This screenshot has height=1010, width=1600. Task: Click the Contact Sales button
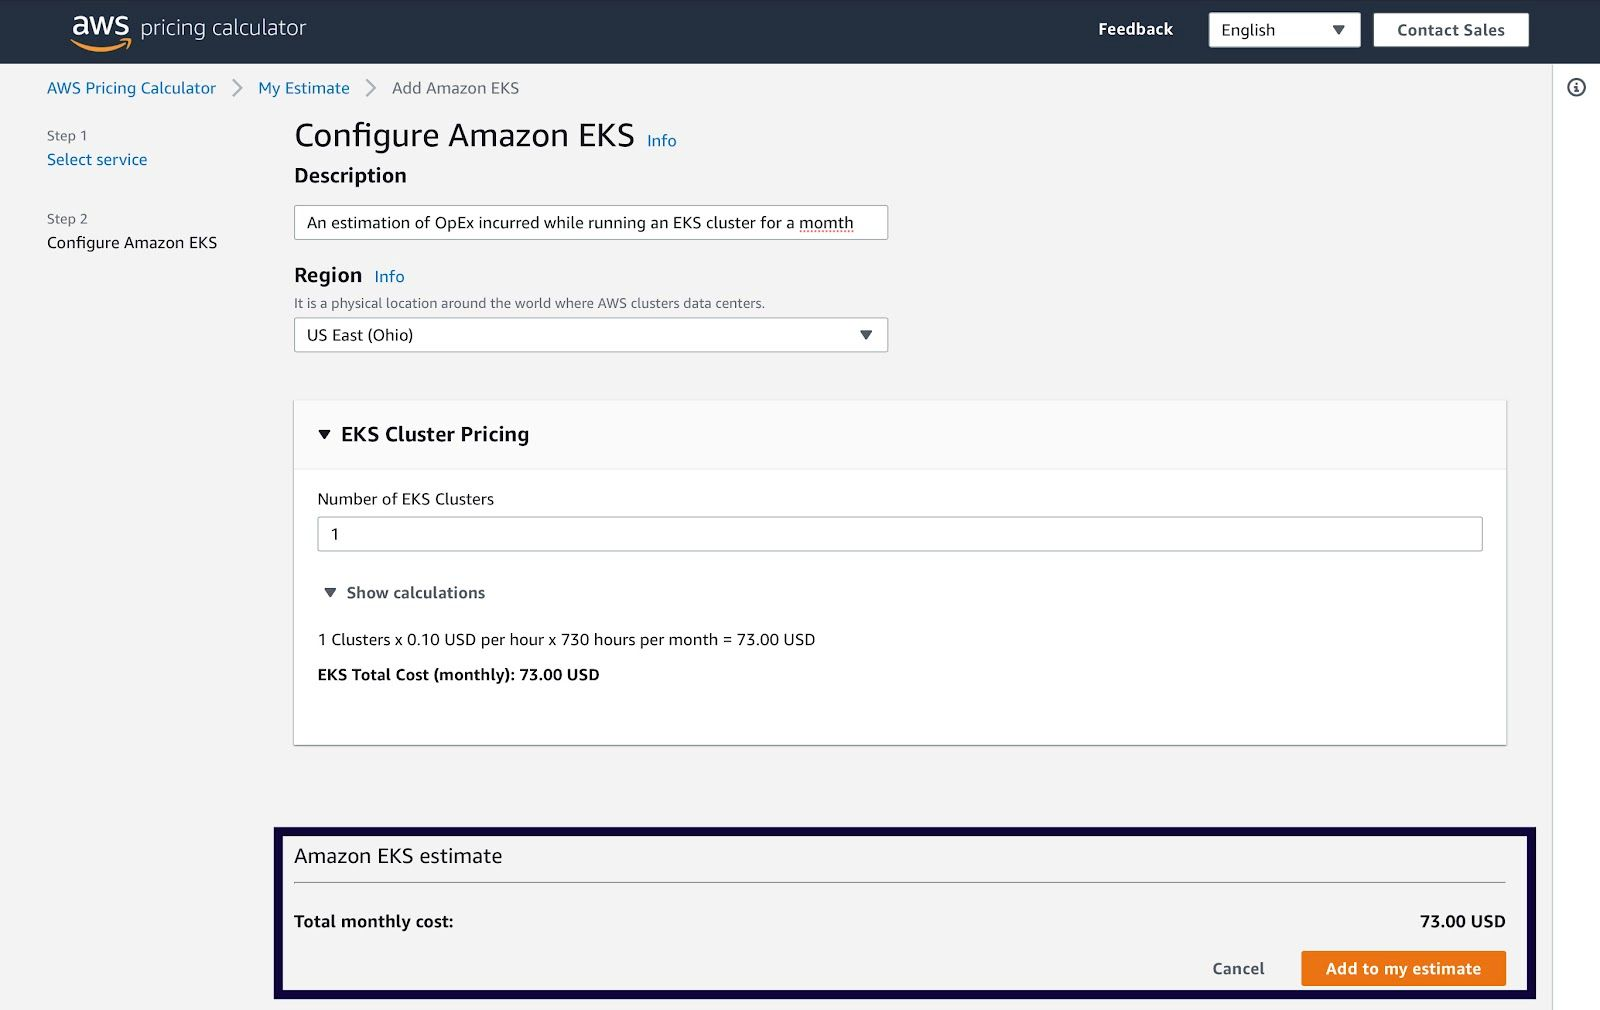coord(1450,30)
